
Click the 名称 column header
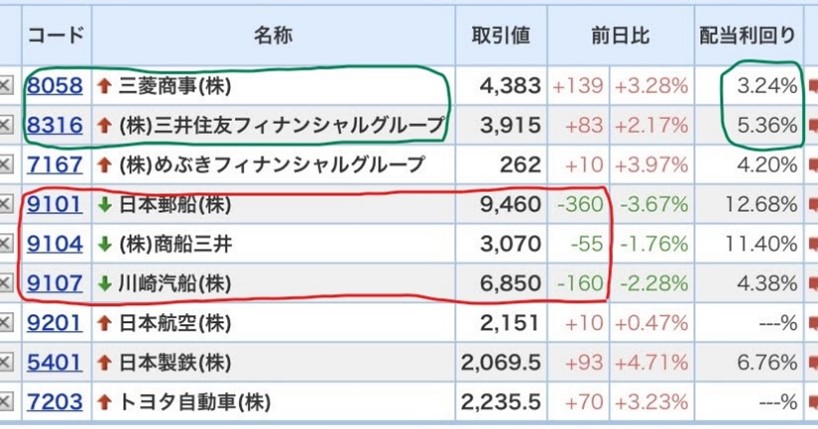(272, 35)
